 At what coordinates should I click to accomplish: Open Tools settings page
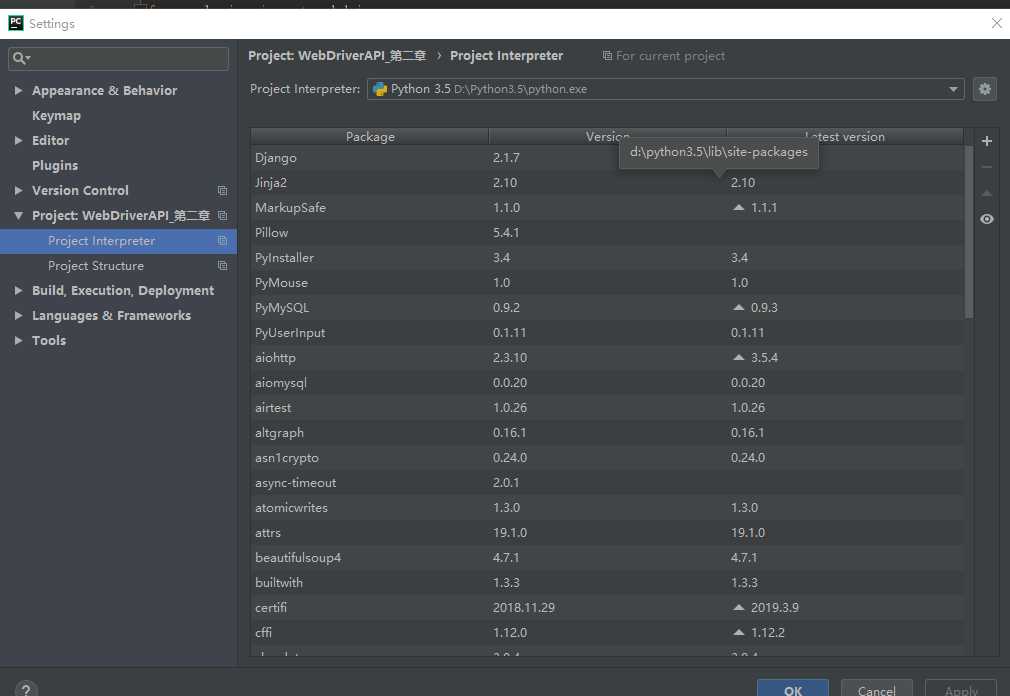pyautogui.click(x=49, y=341)
